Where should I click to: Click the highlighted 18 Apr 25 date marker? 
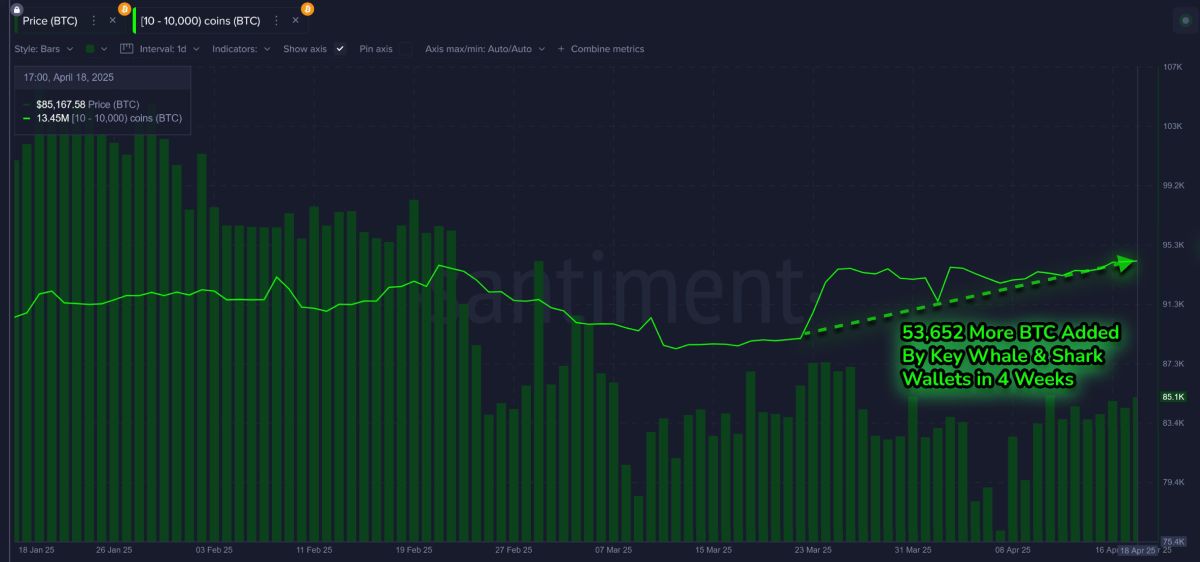point(1137,550)
